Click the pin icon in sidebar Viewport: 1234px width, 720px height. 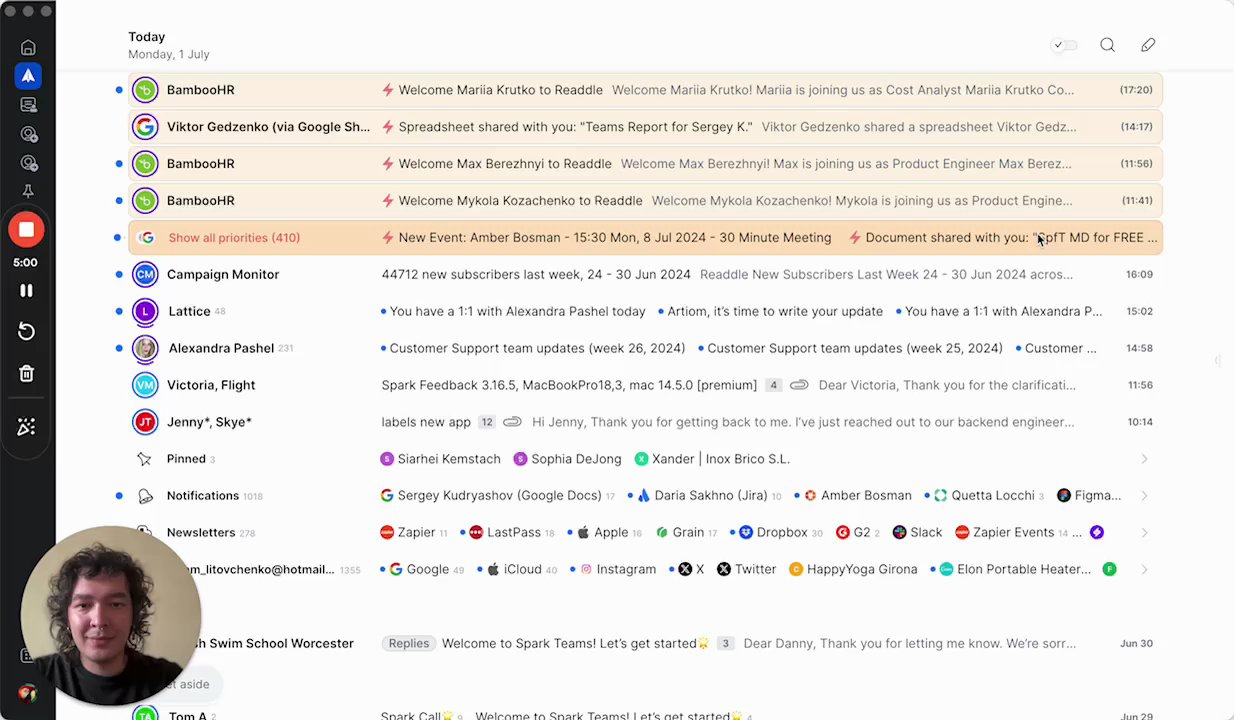pos(28,191)
